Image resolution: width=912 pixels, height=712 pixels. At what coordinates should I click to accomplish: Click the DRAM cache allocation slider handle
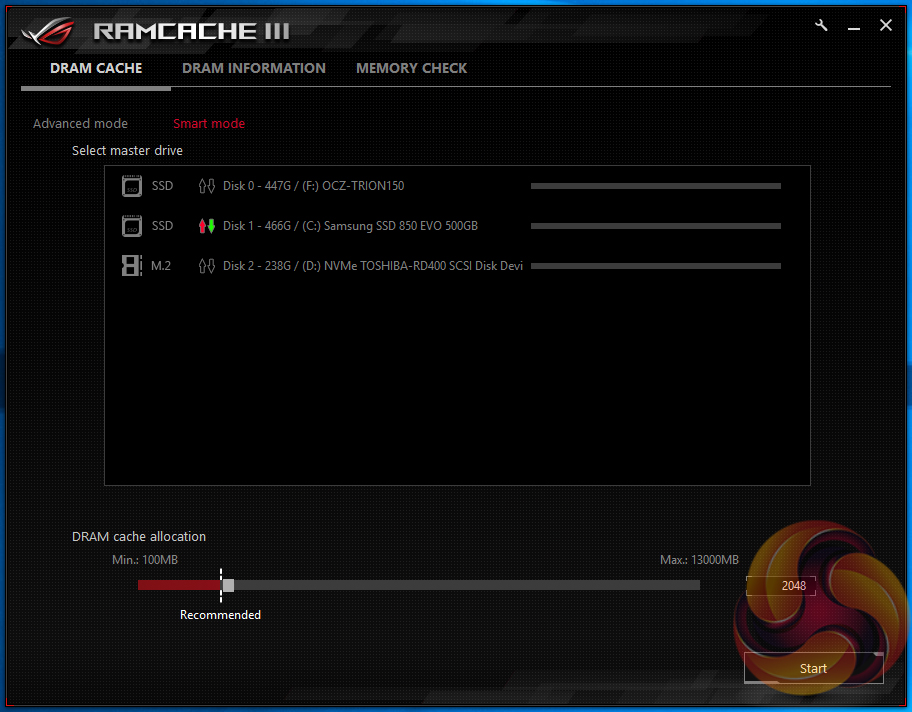[229, 585]
